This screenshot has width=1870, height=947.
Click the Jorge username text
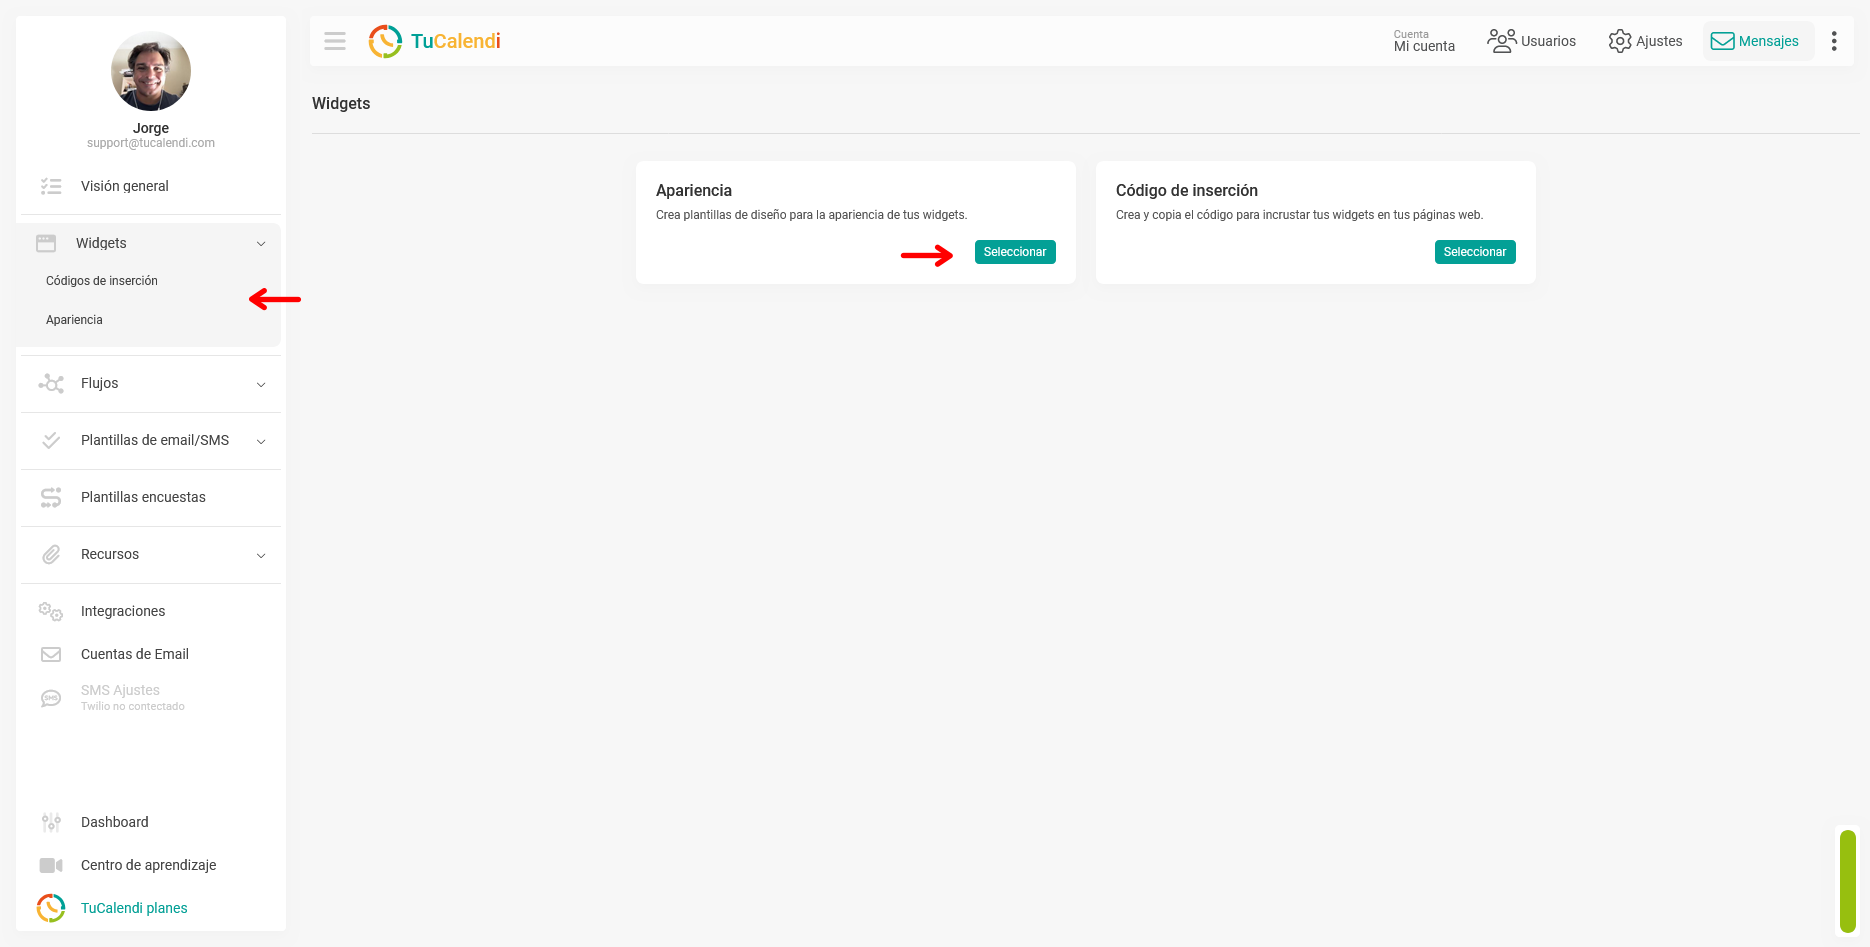point(151,128)
